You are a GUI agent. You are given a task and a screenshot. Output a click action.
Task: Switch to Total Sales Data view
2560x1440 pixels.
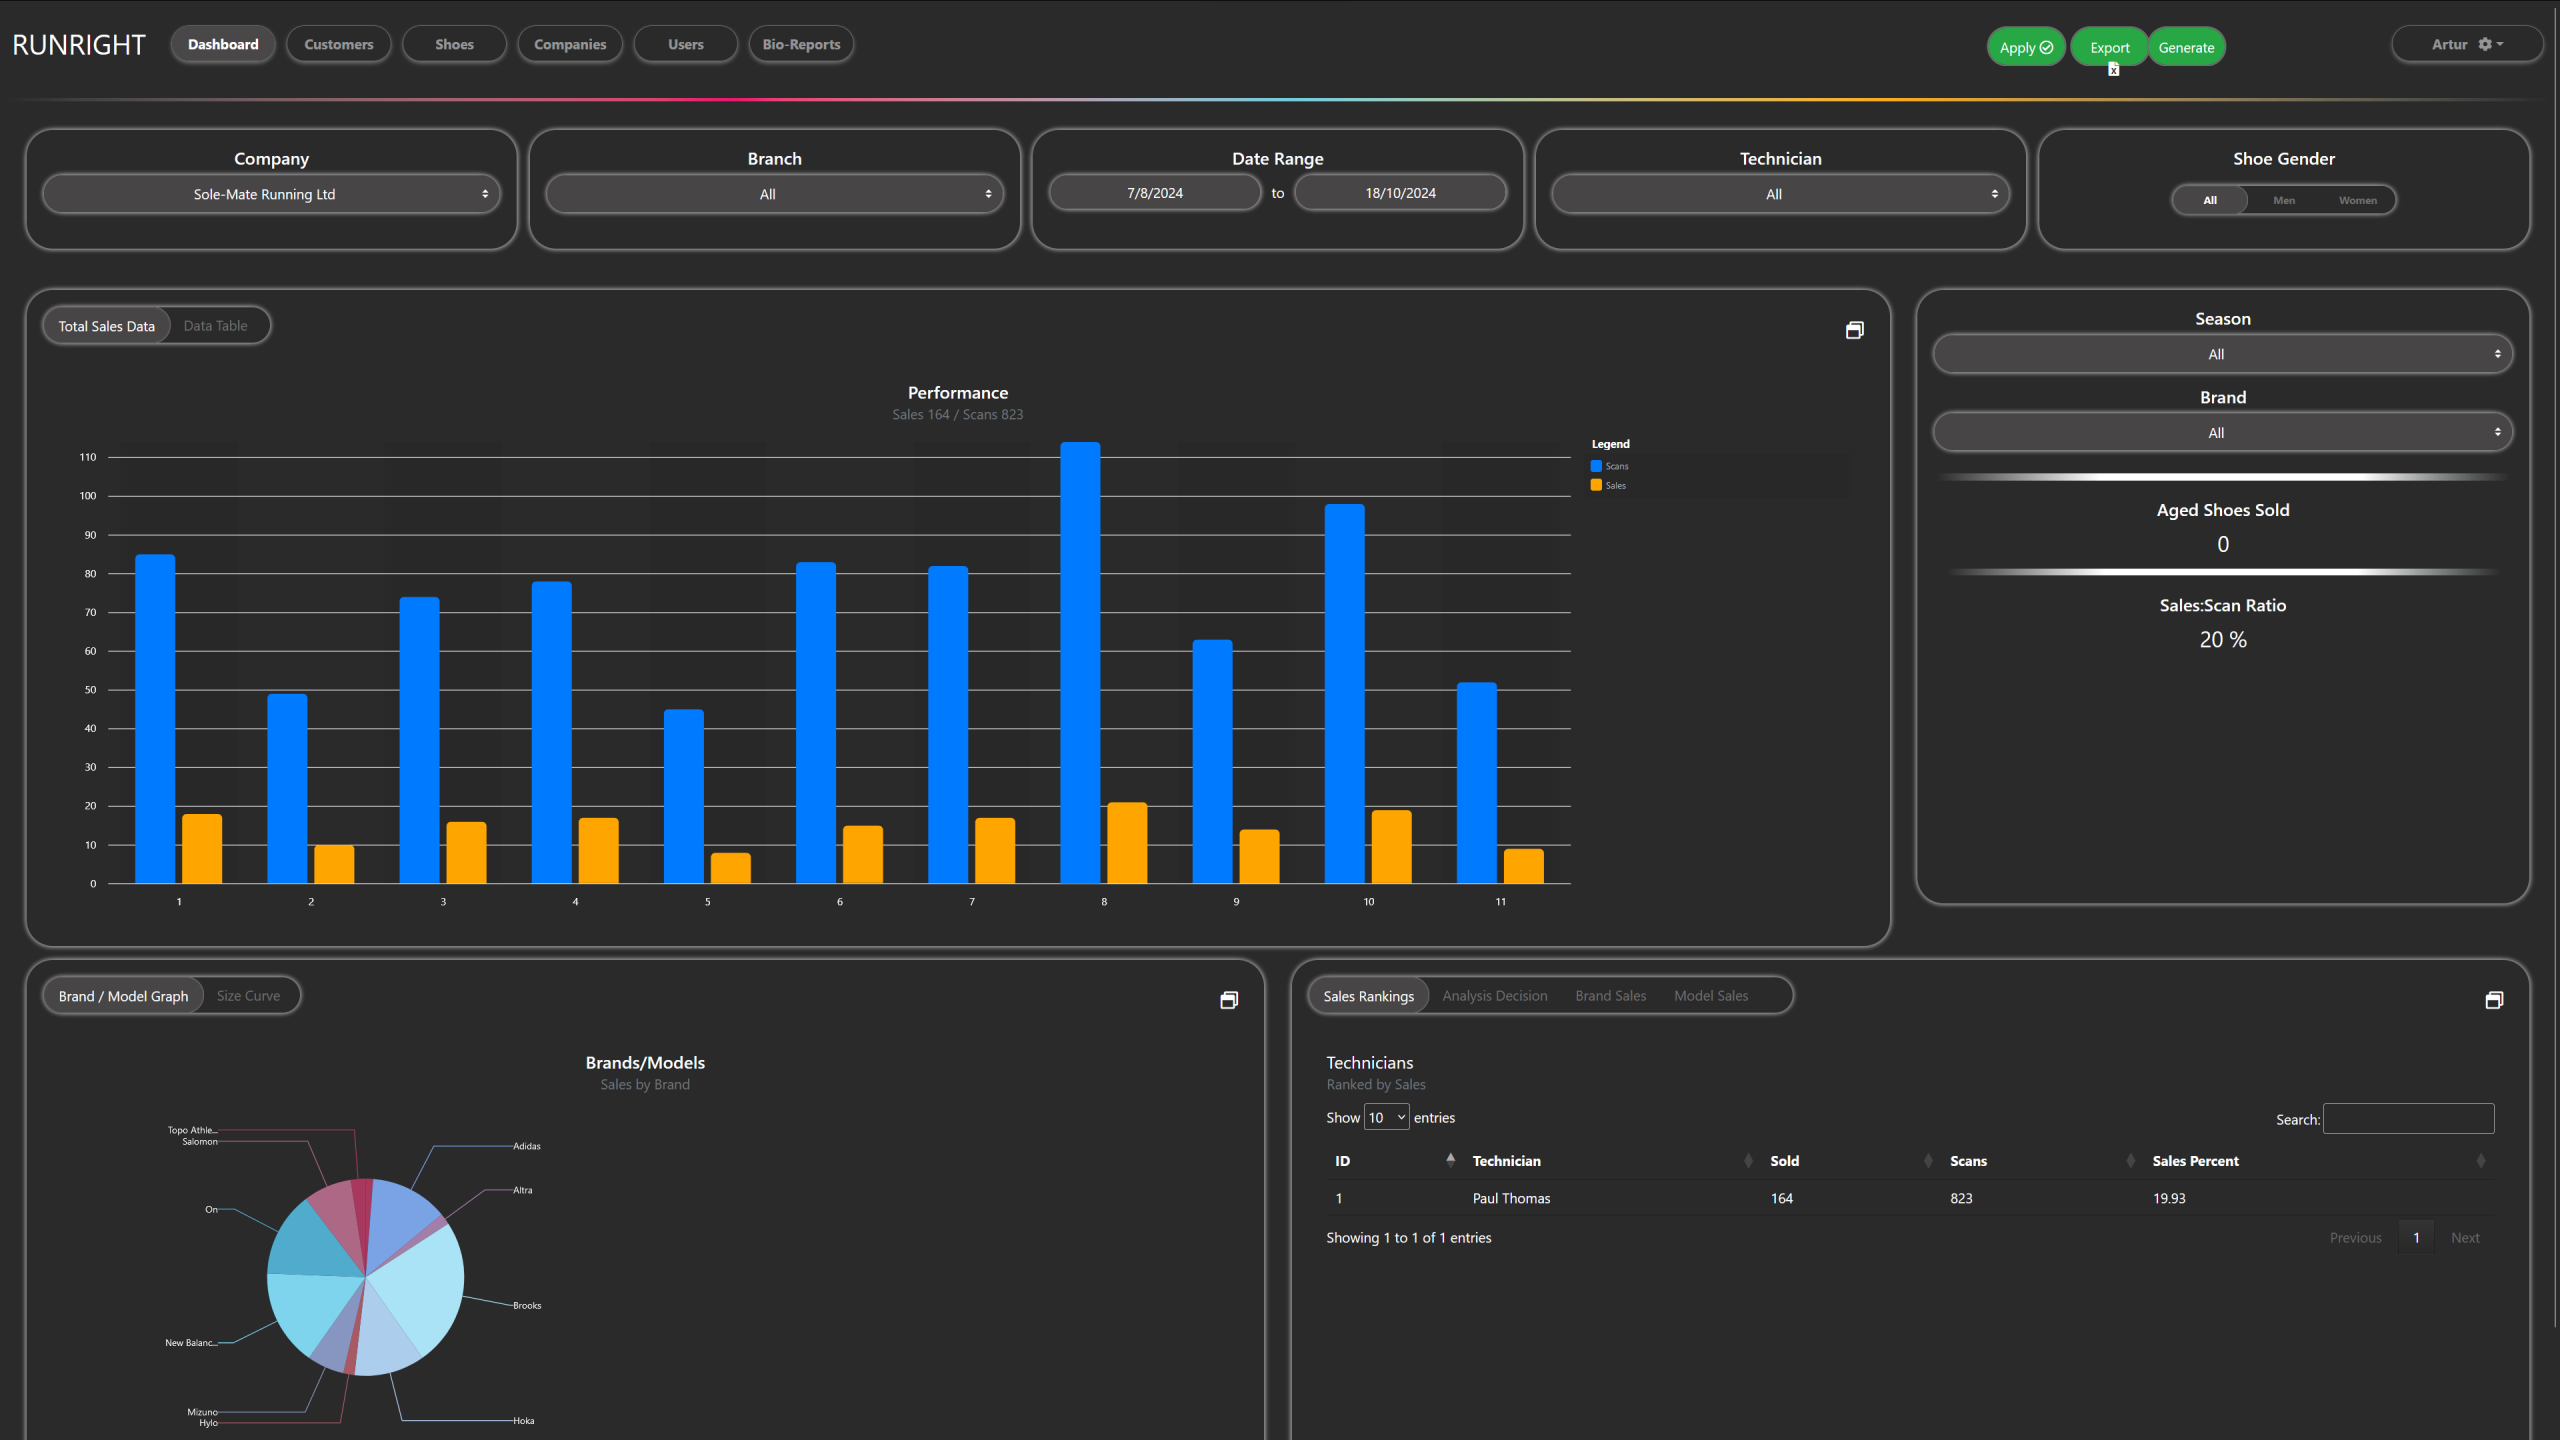point(106,326)
